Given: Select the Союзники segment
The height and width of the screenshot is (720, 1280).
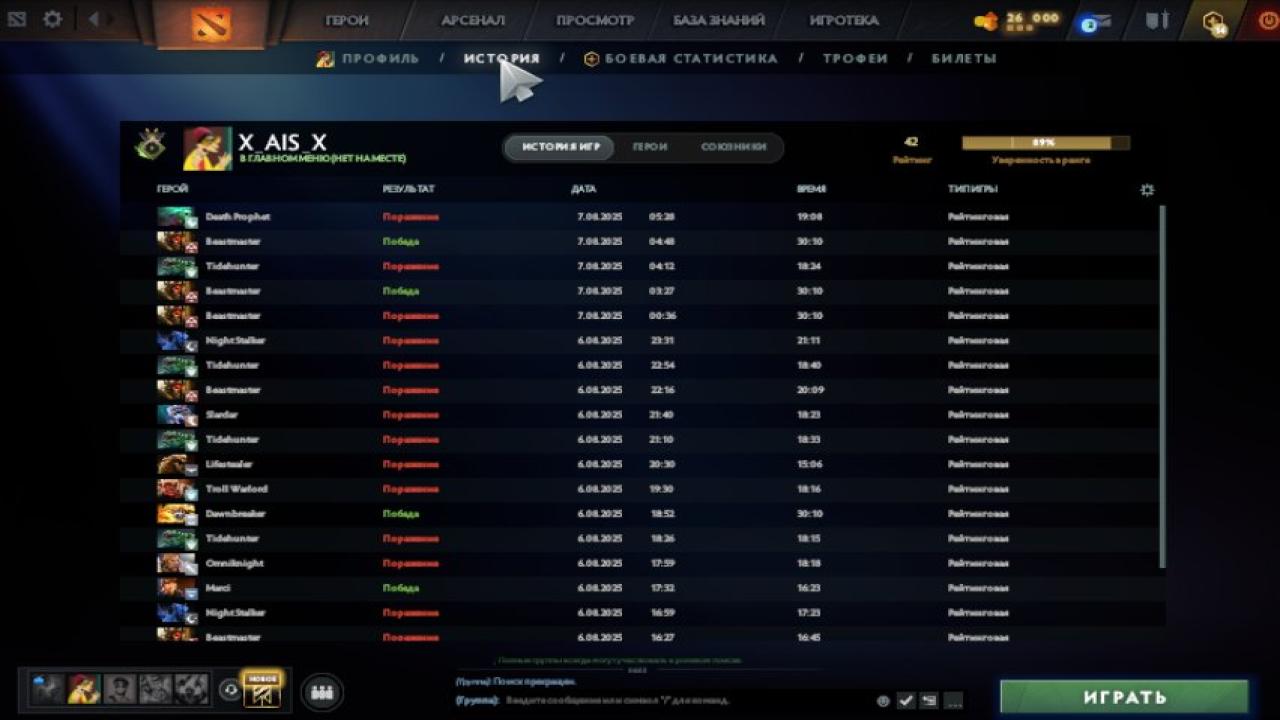Looking at the screenshot, I should [733, 147].
